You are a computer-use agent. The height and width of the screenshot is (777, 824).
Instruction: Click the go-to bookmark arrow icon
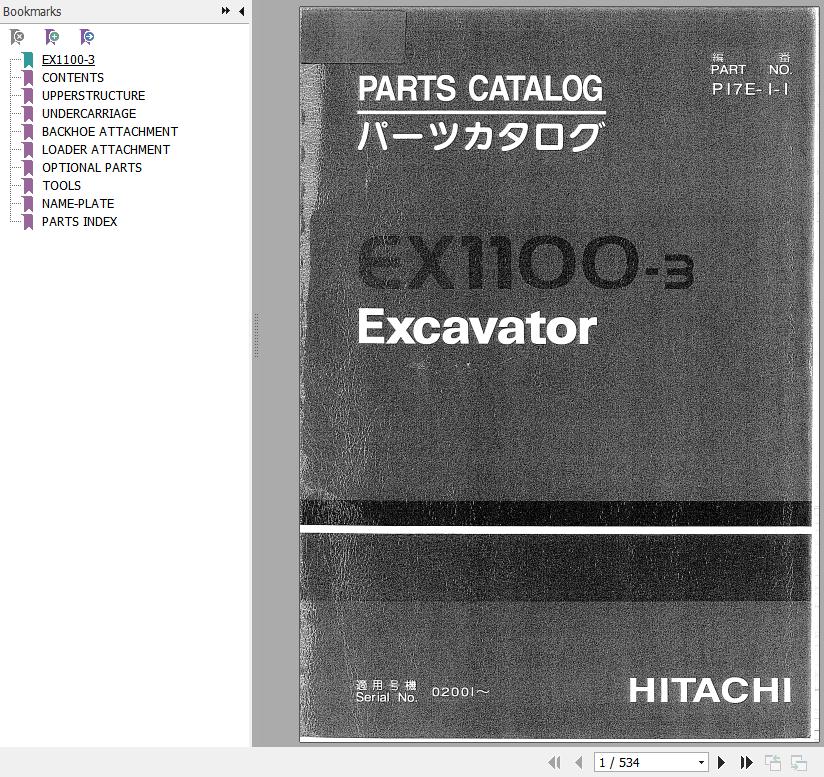(87, 37)
